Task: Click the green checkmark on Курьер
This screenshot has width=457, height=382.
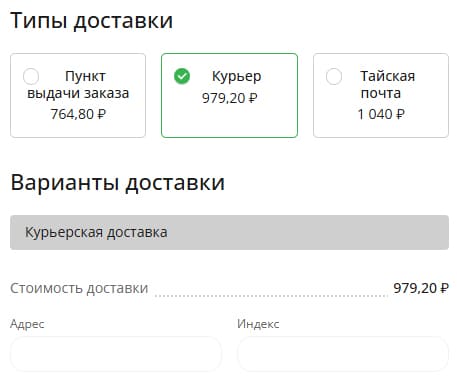Action: (x=182, y=76)
